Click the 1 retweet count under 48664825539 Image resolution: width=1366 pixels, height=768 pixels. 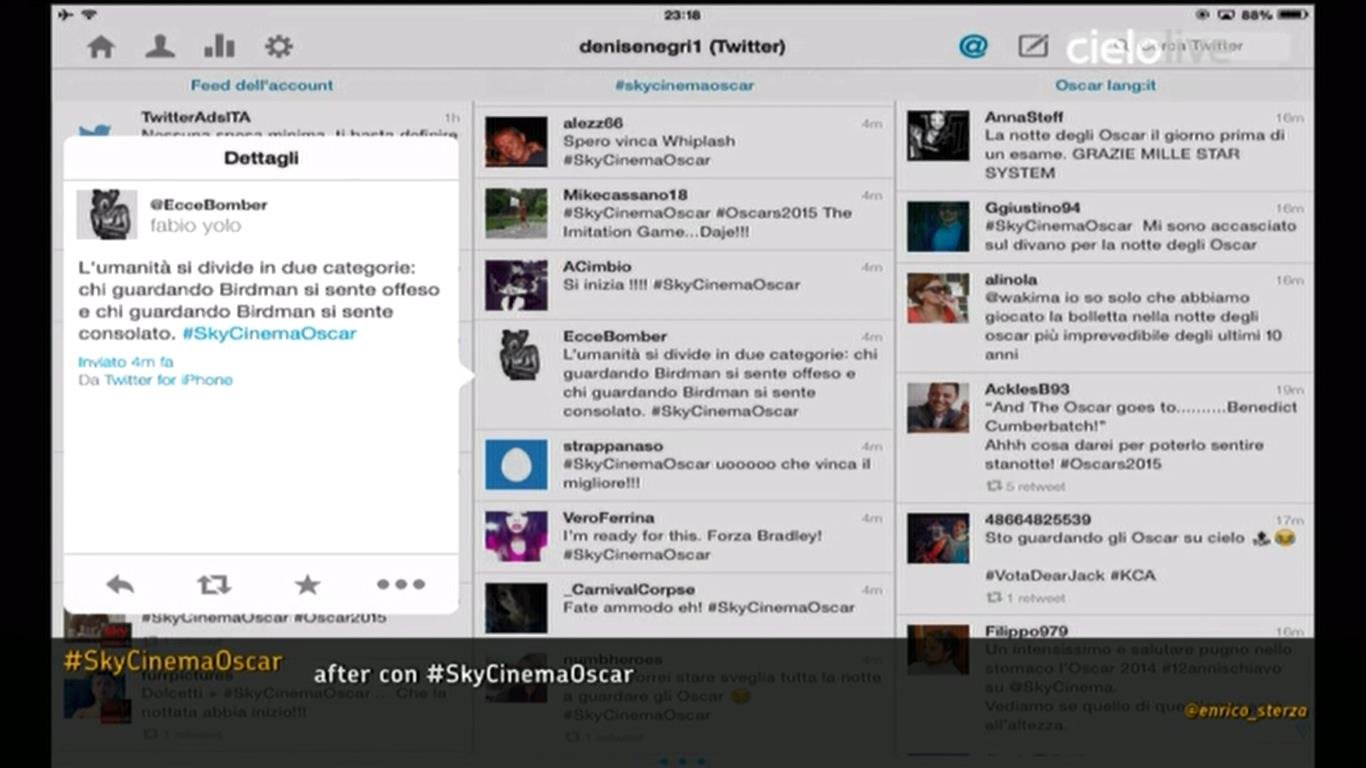point(1026,598)
